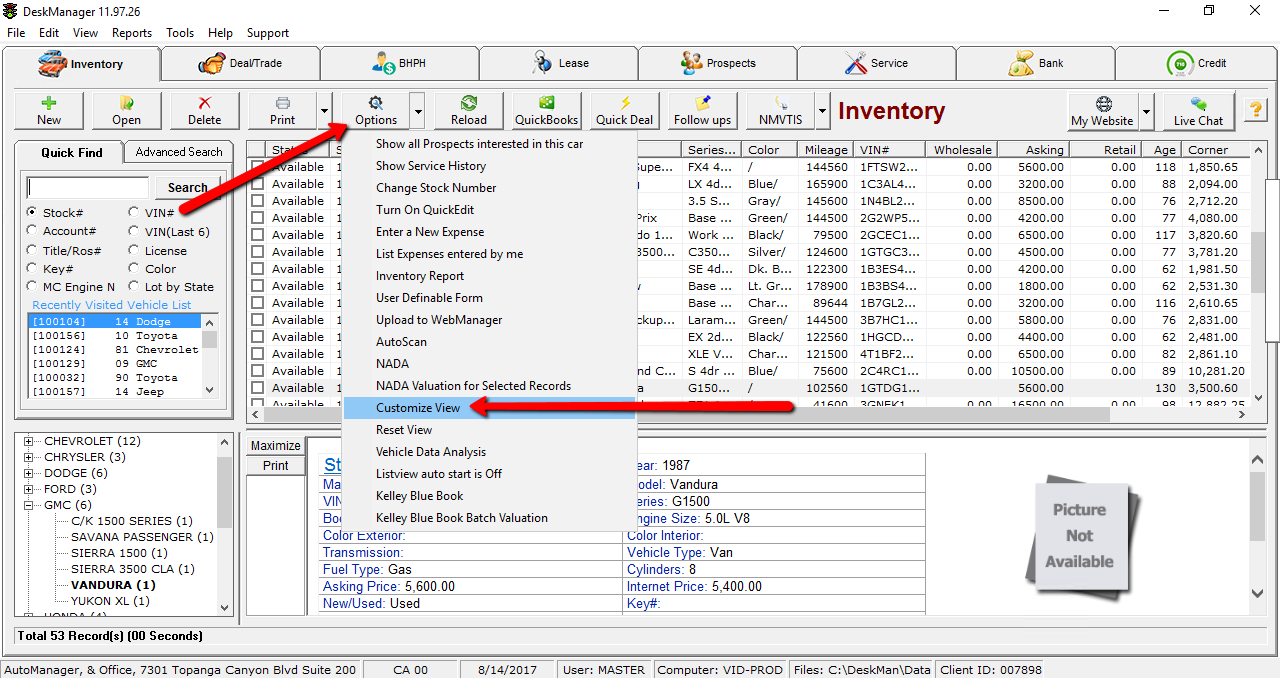Launch Live Chat
The height and width of the screenshot is (678, 1280).
(1197, 110)
